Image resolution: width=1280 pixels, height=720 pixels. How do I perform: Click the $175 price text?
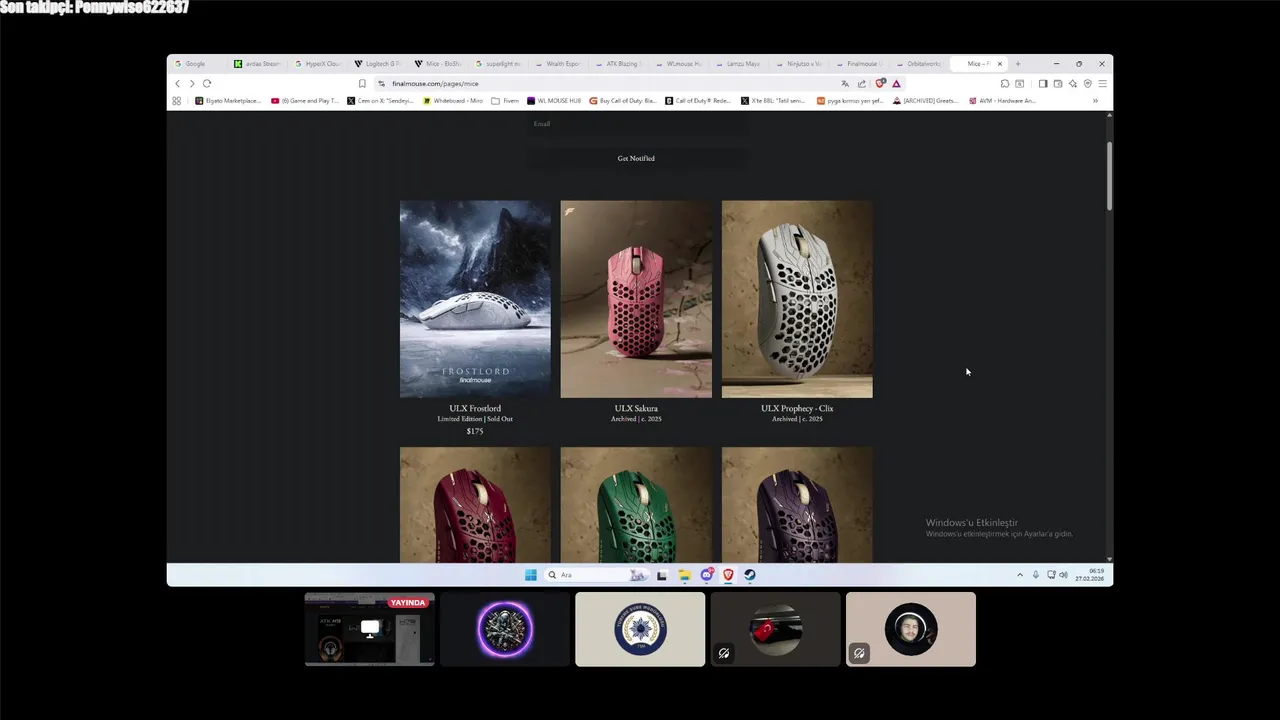(475, 431)
